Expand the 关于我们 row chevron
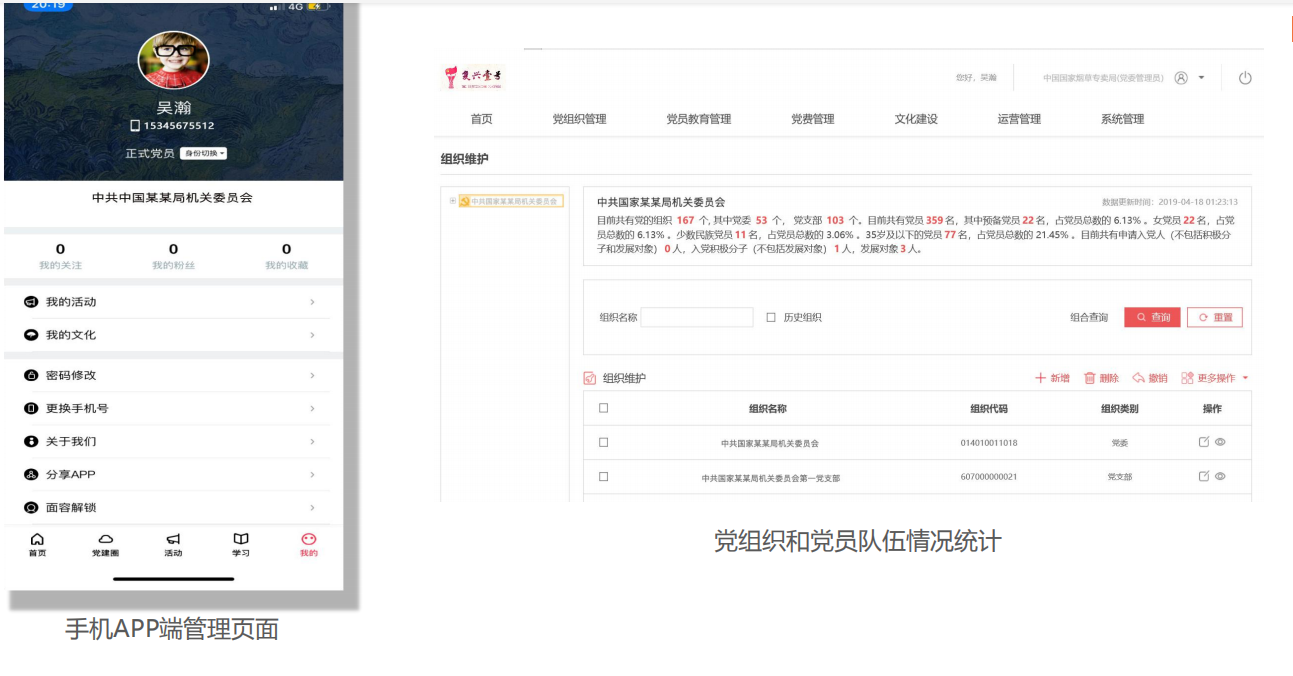This screenshot has width=1293, height=676. click(x=312, y=441)
